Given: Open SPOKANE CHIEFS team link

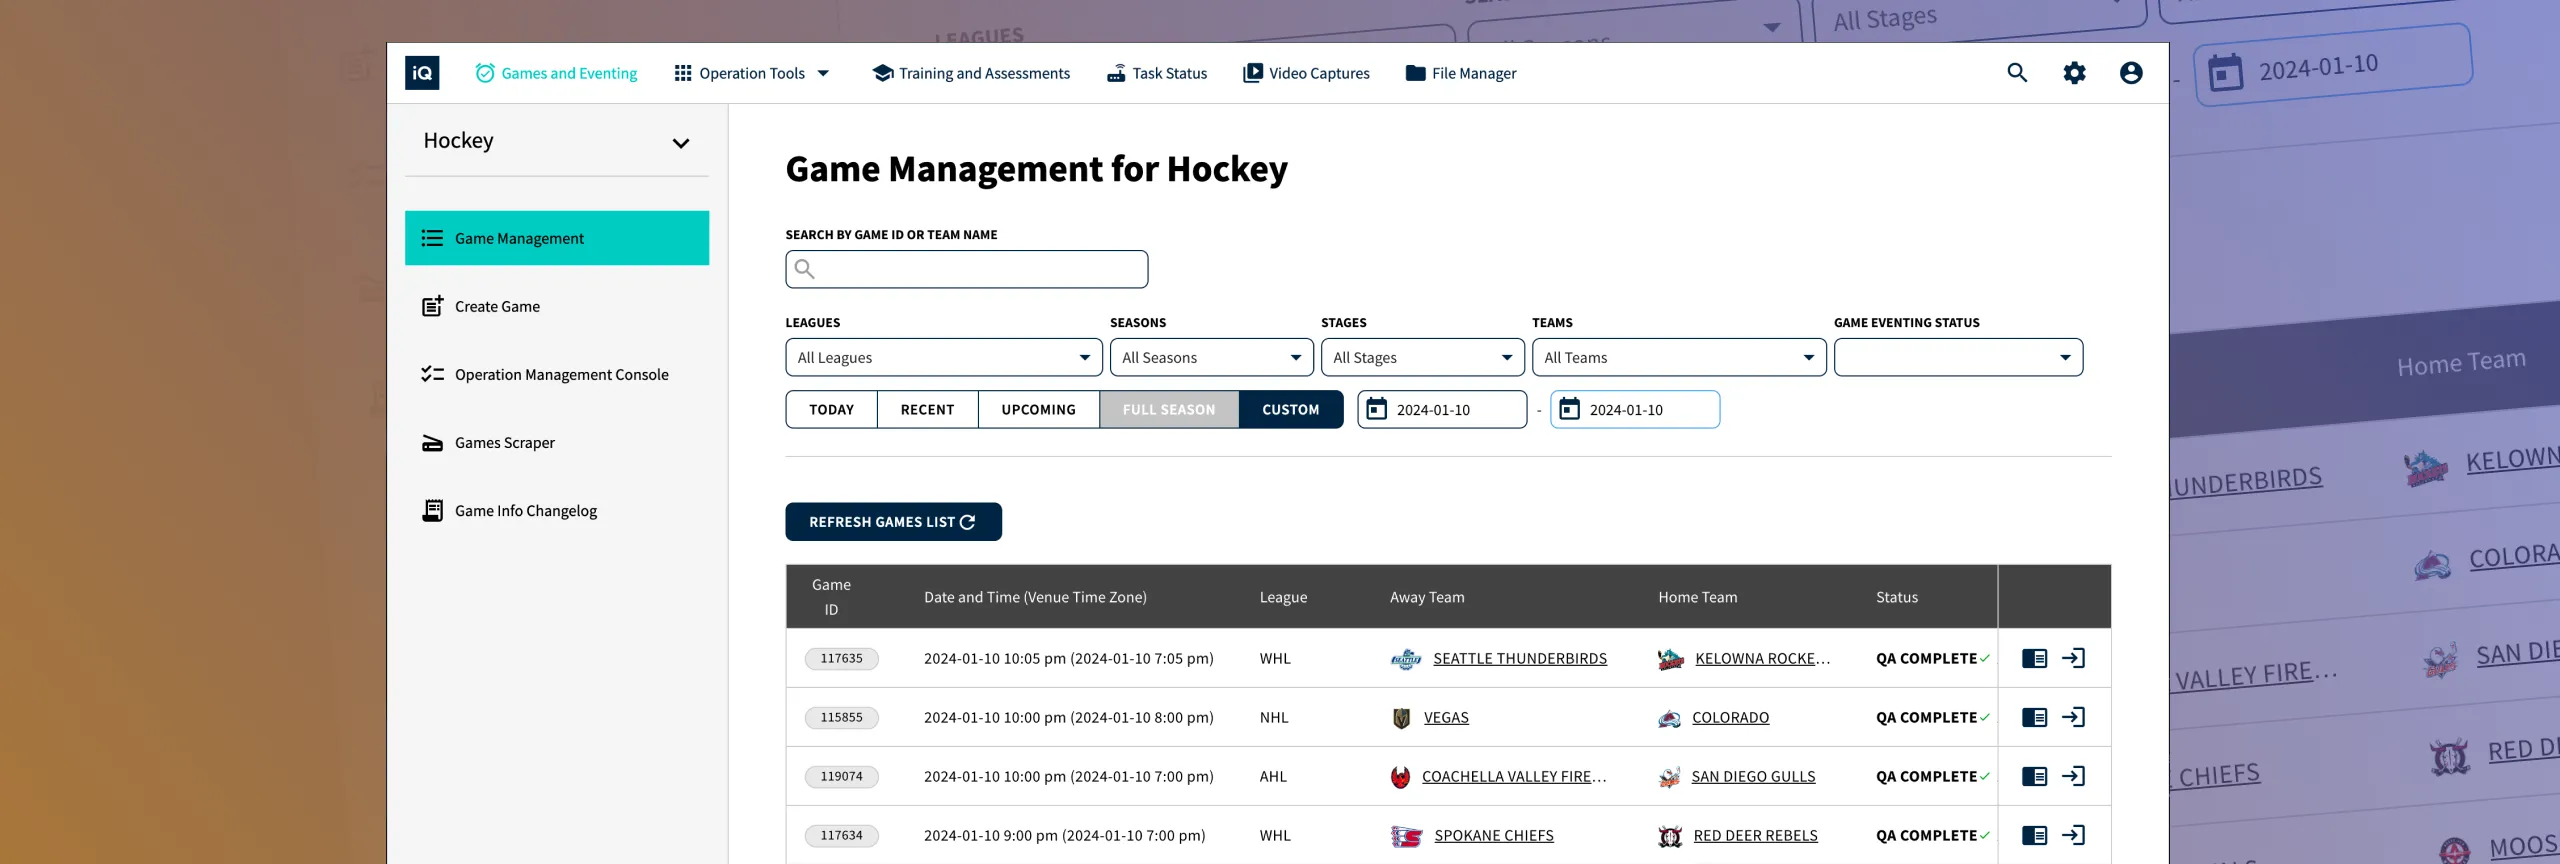Looking at the screenshot, I should click(1494, 835).
